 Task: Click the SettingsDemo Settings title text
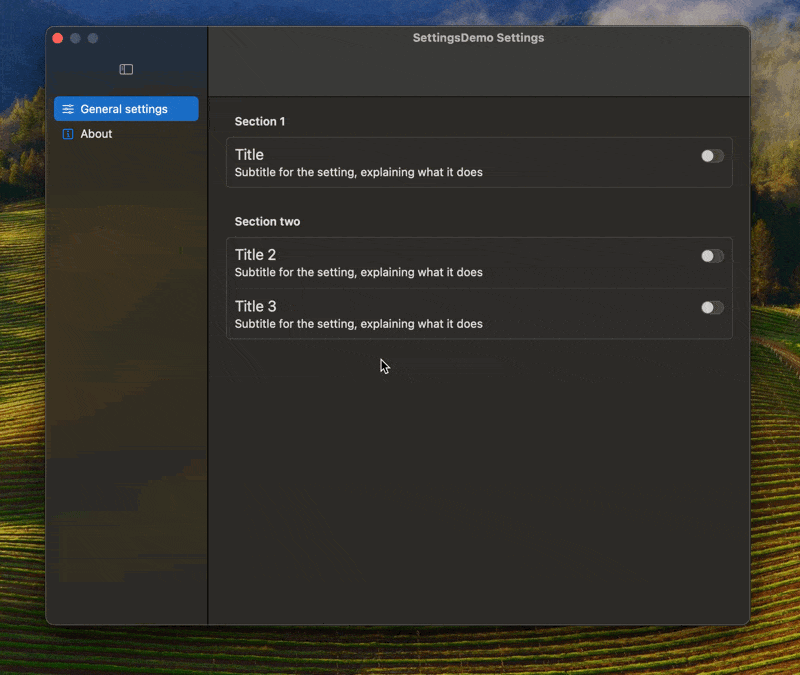(478, 37)
